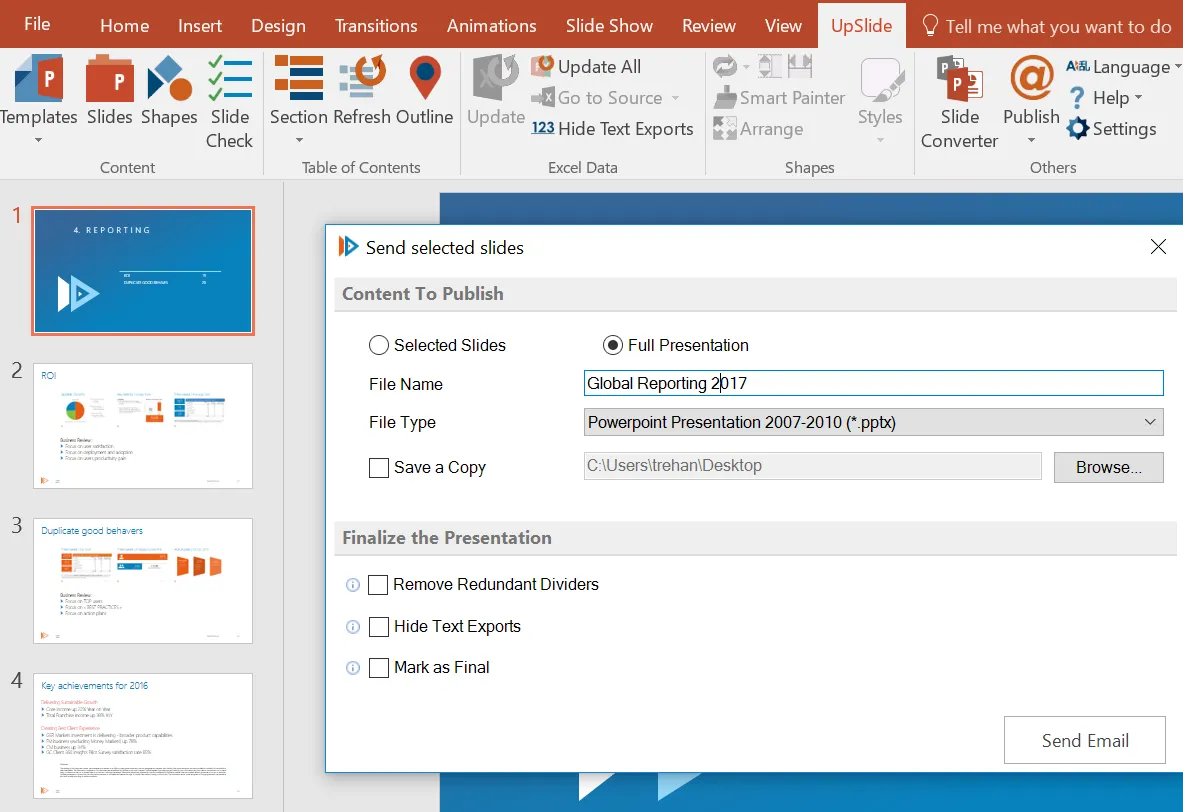
Task: Check Mark as Final option
Action: tap(378, 668)
